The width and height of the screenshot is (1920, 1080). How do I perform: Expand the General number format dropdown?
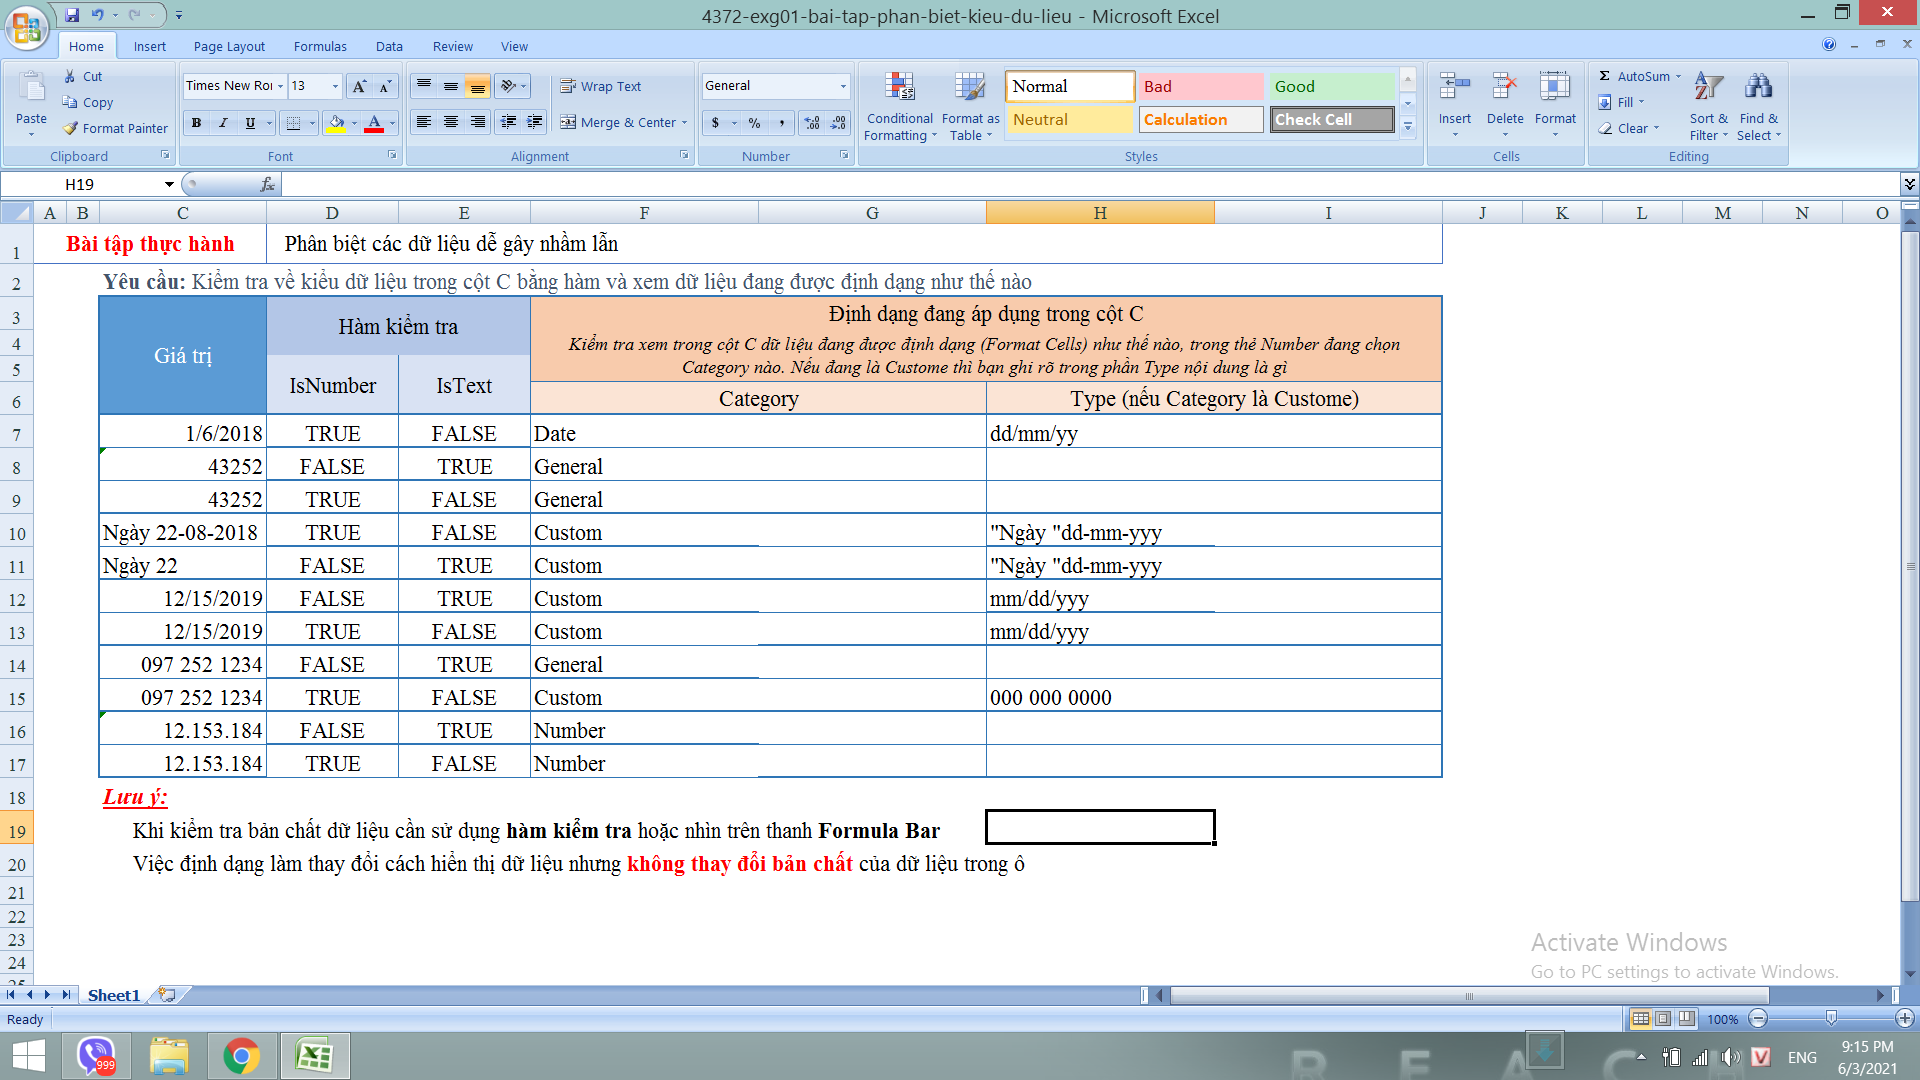[x=843, y=86]
